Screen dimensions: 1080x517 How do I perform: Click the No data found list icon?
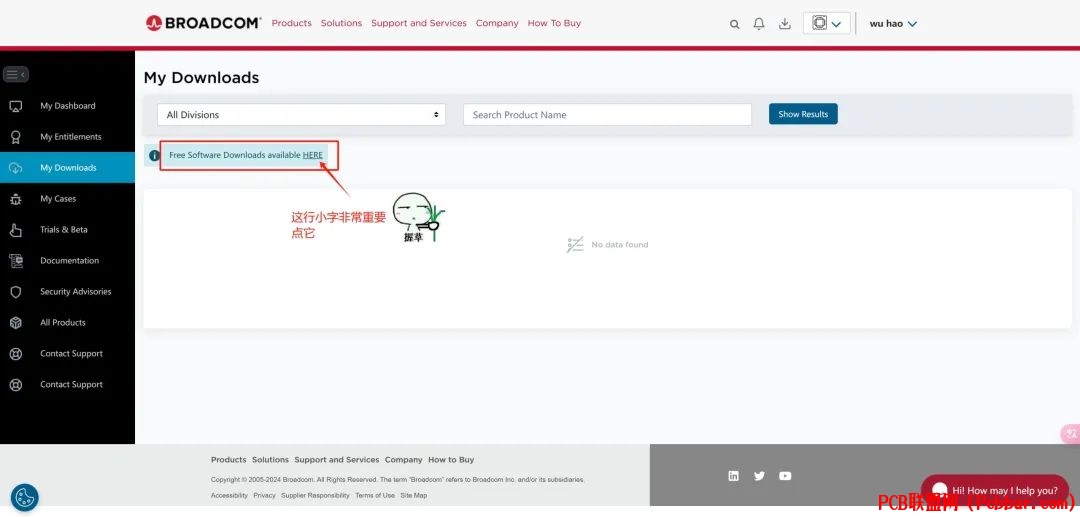[x=575, y=245]
